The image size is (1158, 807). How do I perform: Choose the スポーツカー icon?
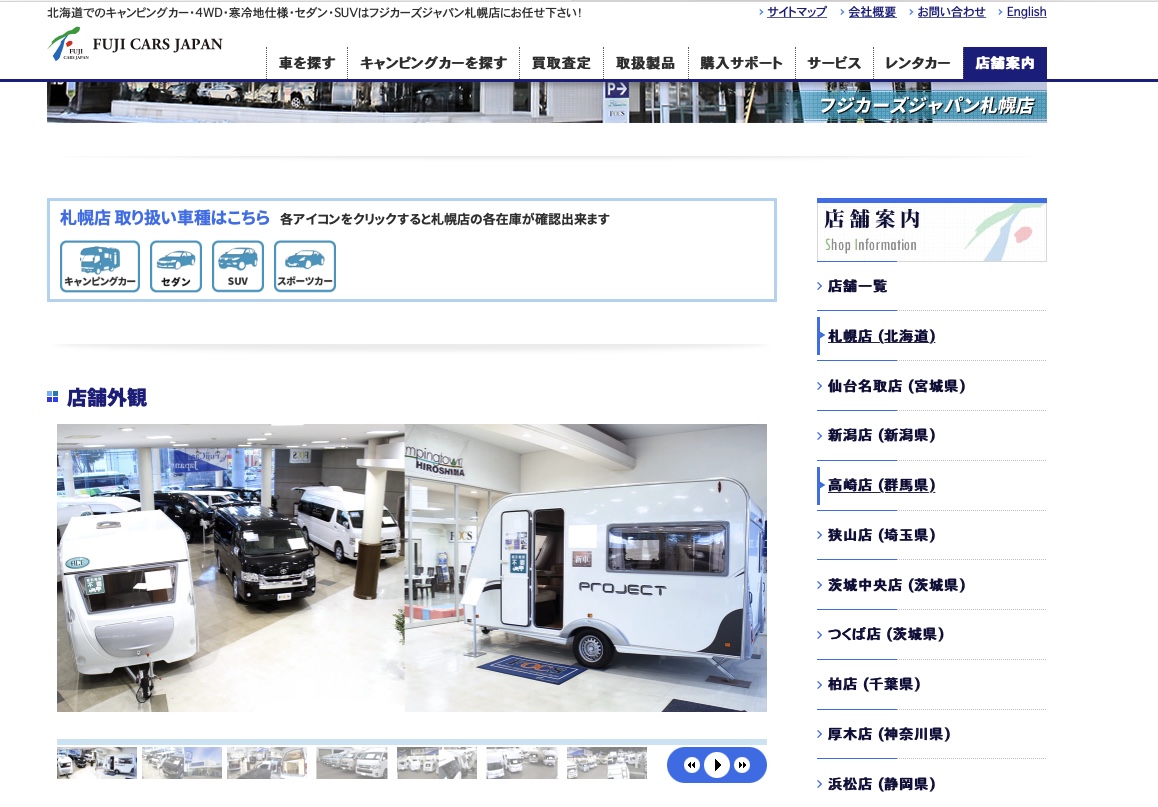click(305, 266)
